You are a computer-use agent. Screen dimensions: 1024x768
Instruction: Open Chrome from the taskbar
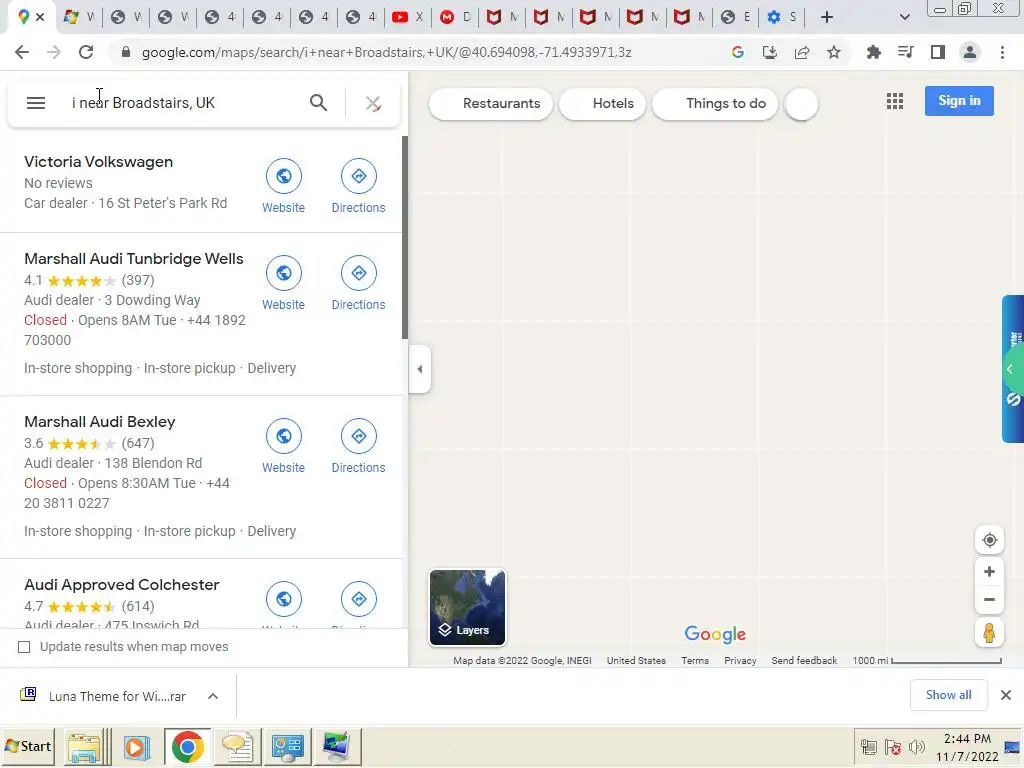(187, 747)
